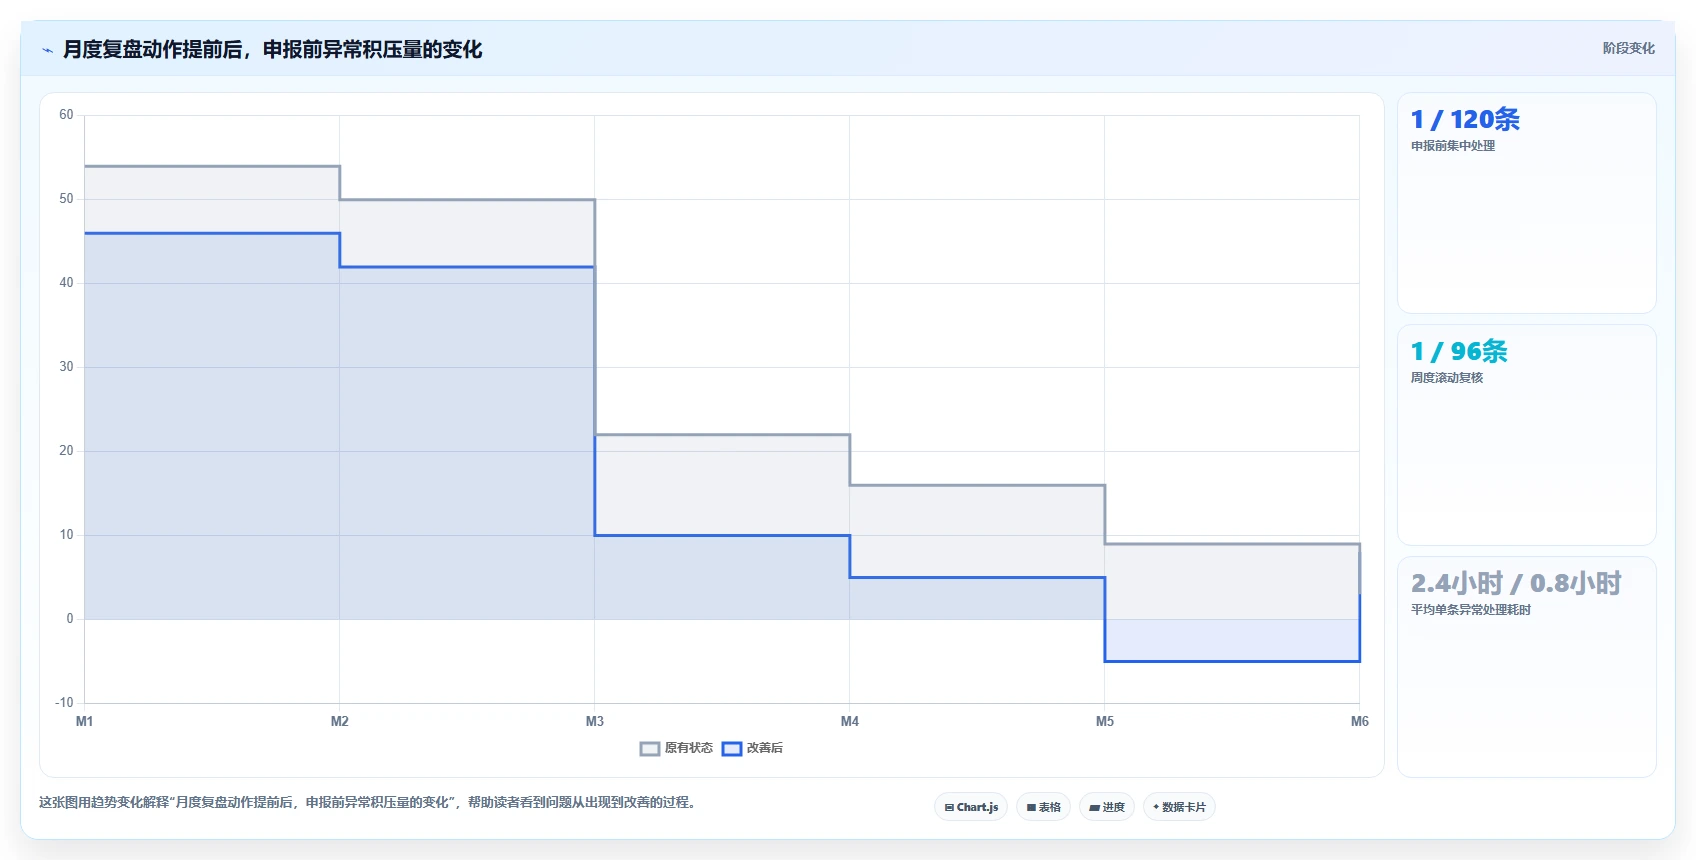This screenshot has width=1696, height=860.
Task: Toggle the 原有状态 legend series
Action: coord(677,748)
